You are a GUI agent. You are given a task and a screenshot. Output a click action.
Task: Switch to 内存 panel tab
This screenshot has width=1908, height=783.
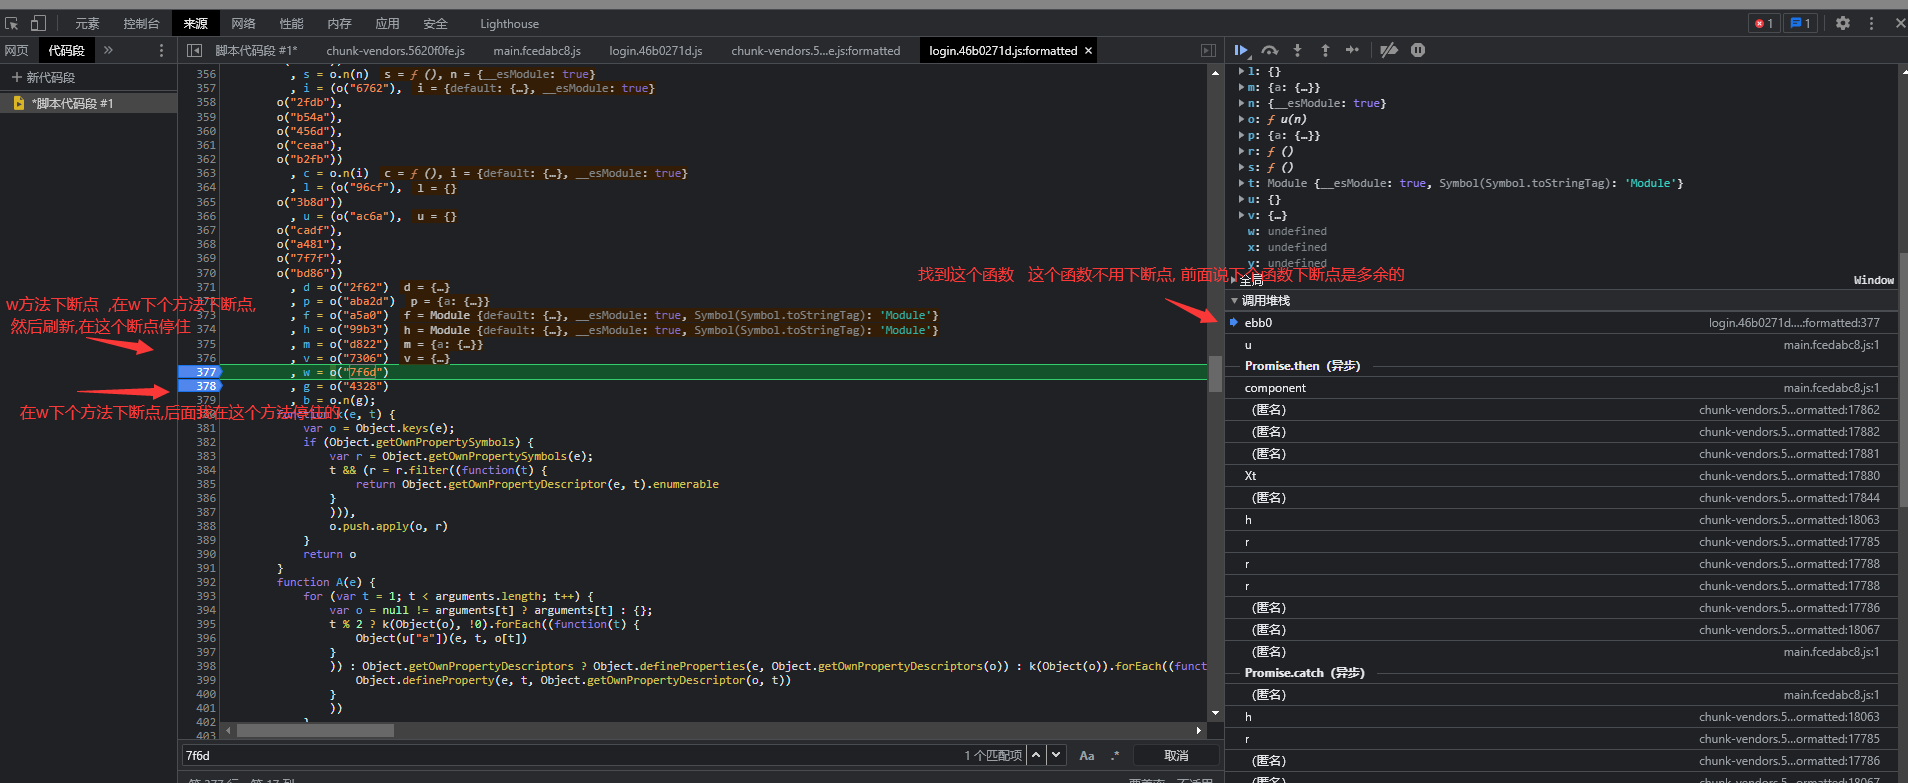[339, 23]
